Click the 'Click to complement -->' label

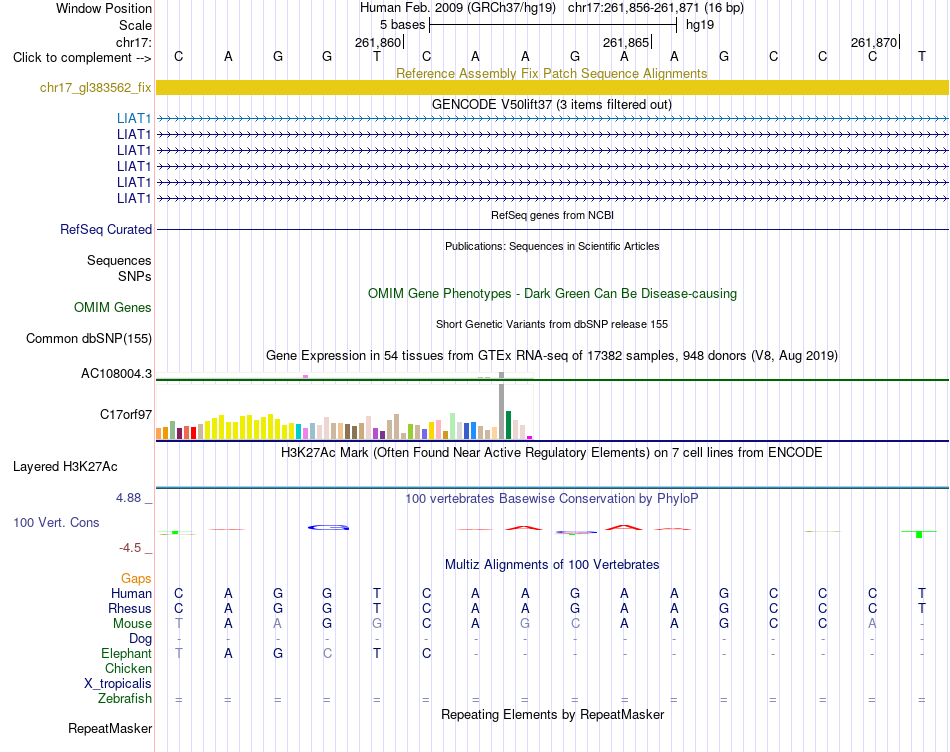click(x=82, y=58)
